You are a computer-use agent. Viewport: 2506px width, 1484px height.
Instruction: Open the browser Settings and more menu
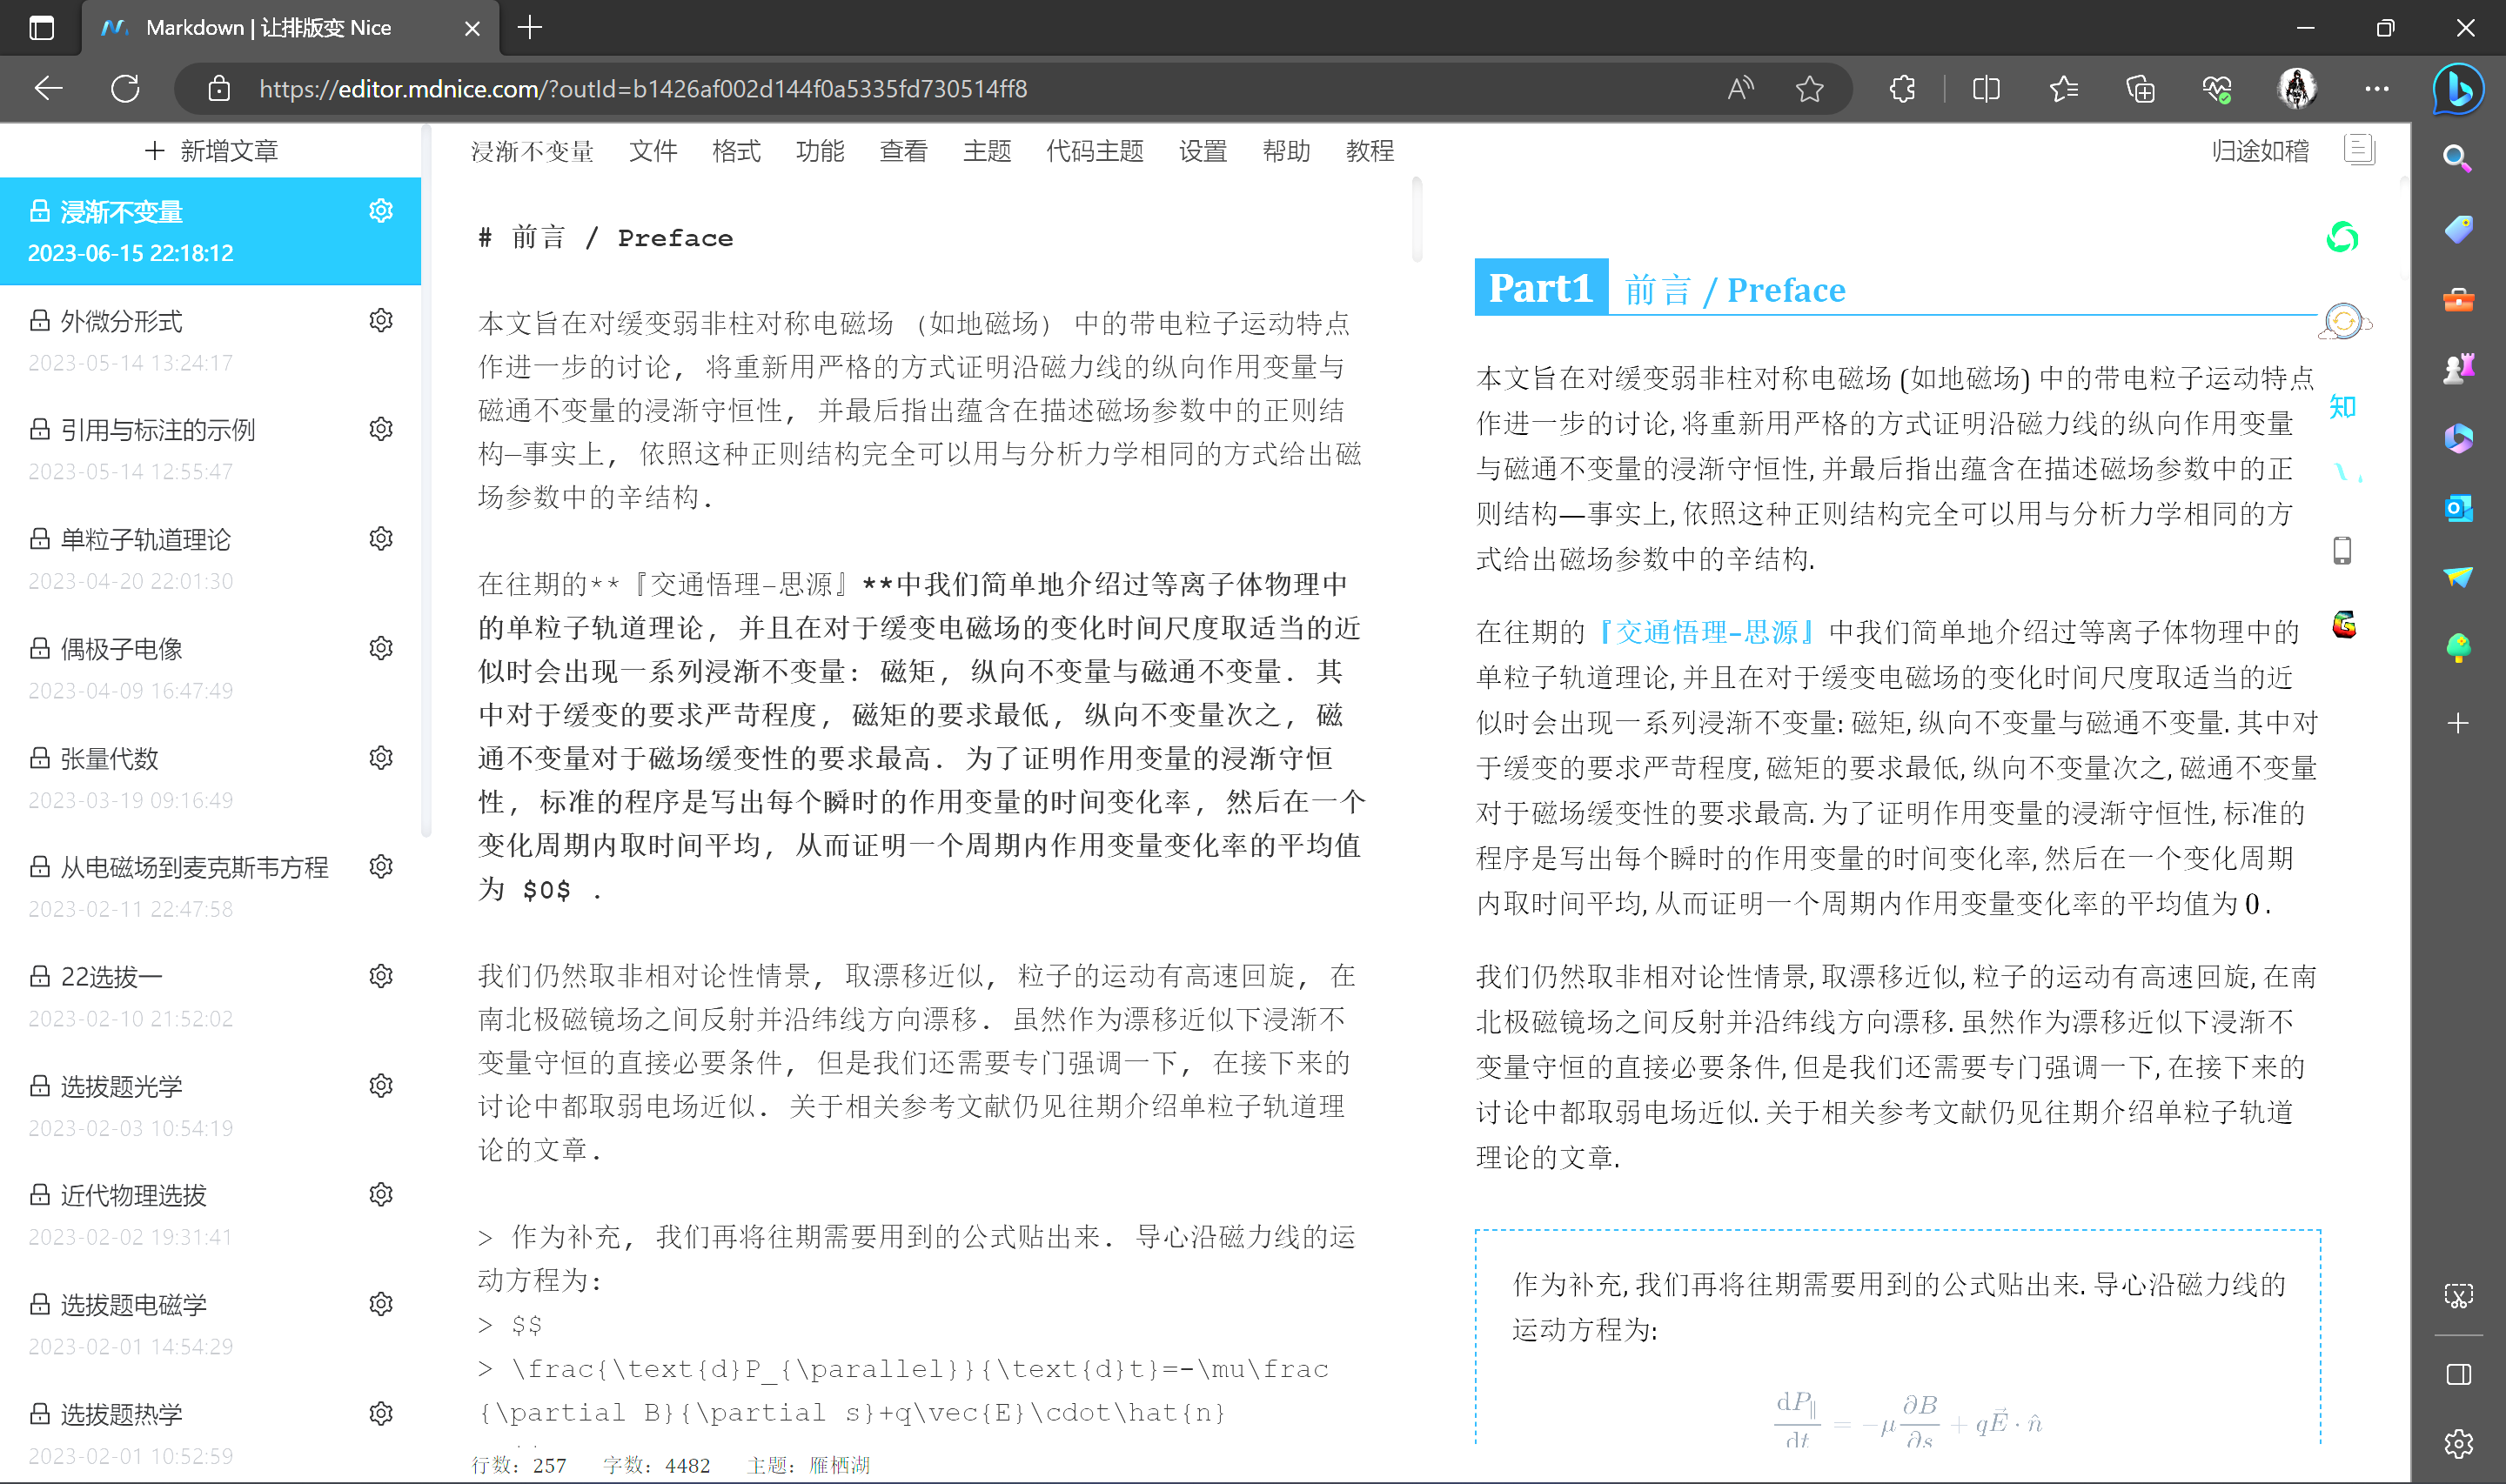pyautogui.click(x=2377, y=89)
